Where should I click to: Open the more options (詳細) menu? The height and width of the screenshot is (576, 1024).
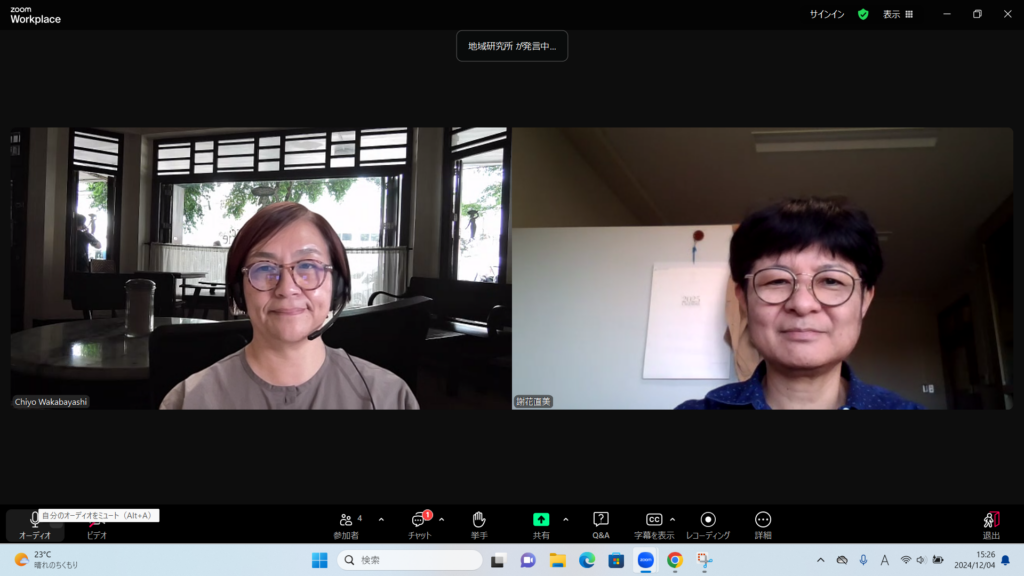763,524
